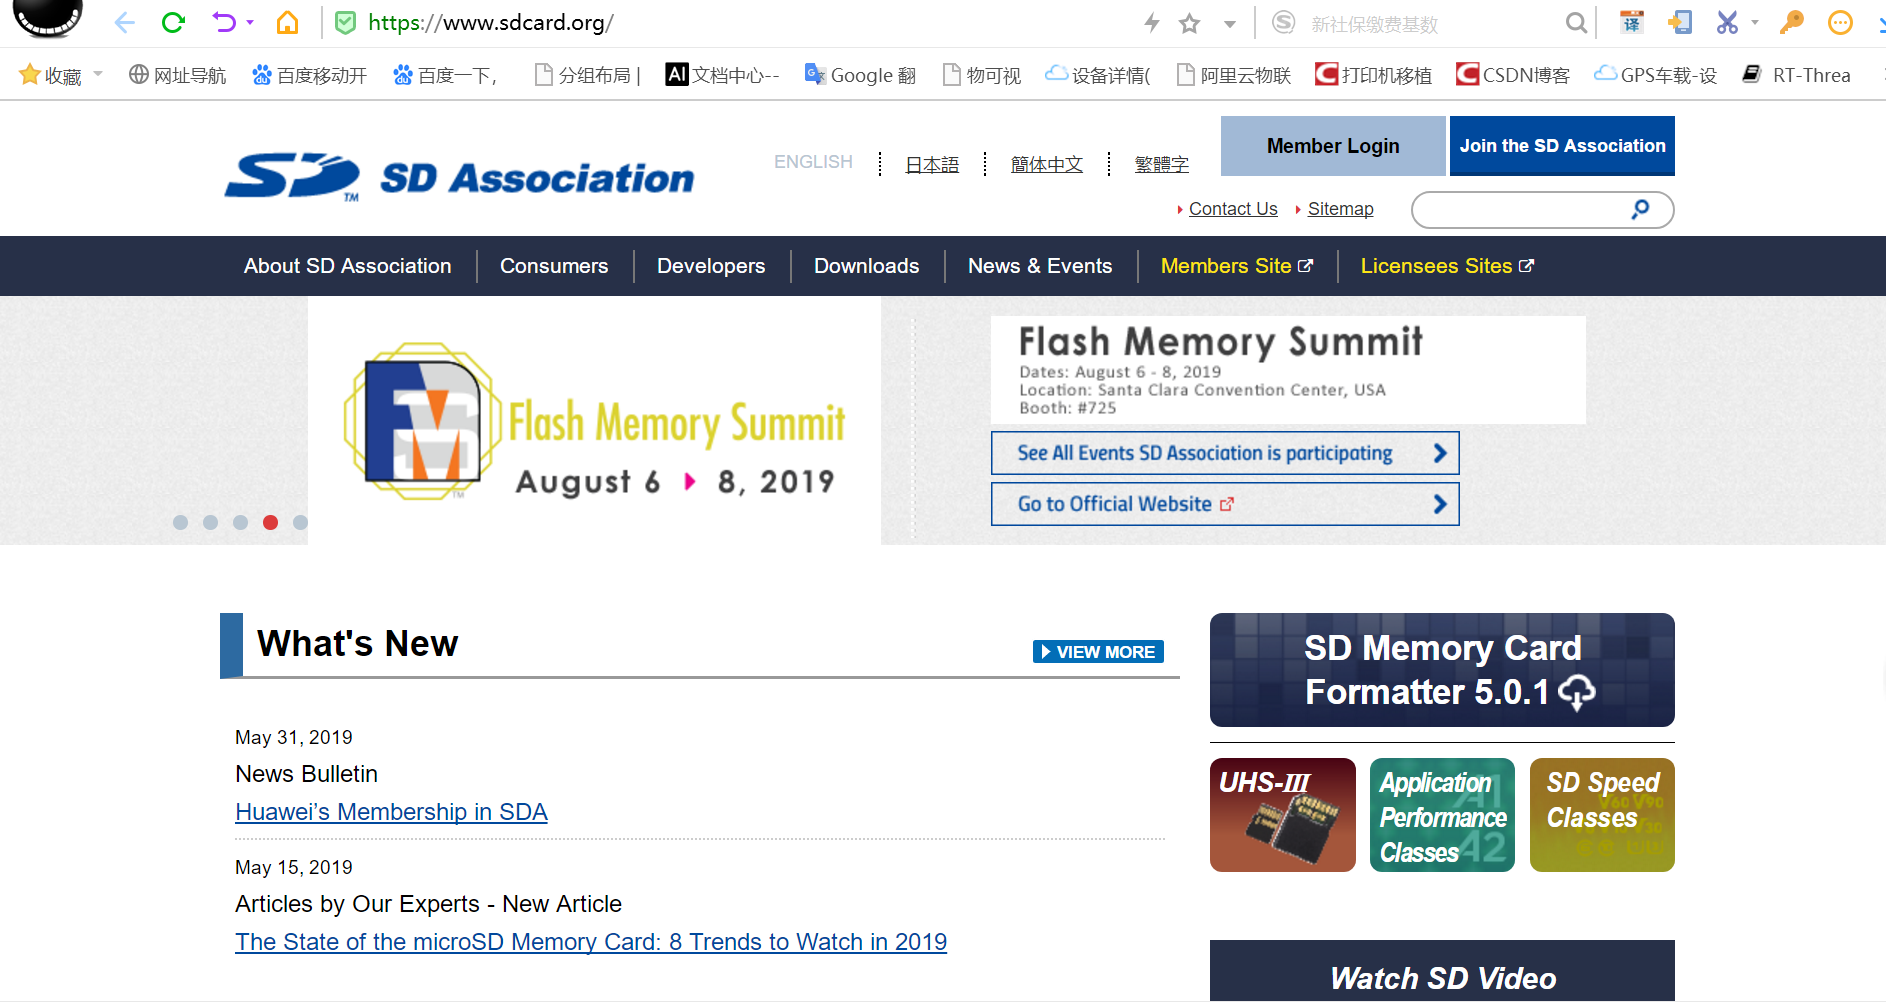
Task: Open the key password manager icon
Action: 1791,22
